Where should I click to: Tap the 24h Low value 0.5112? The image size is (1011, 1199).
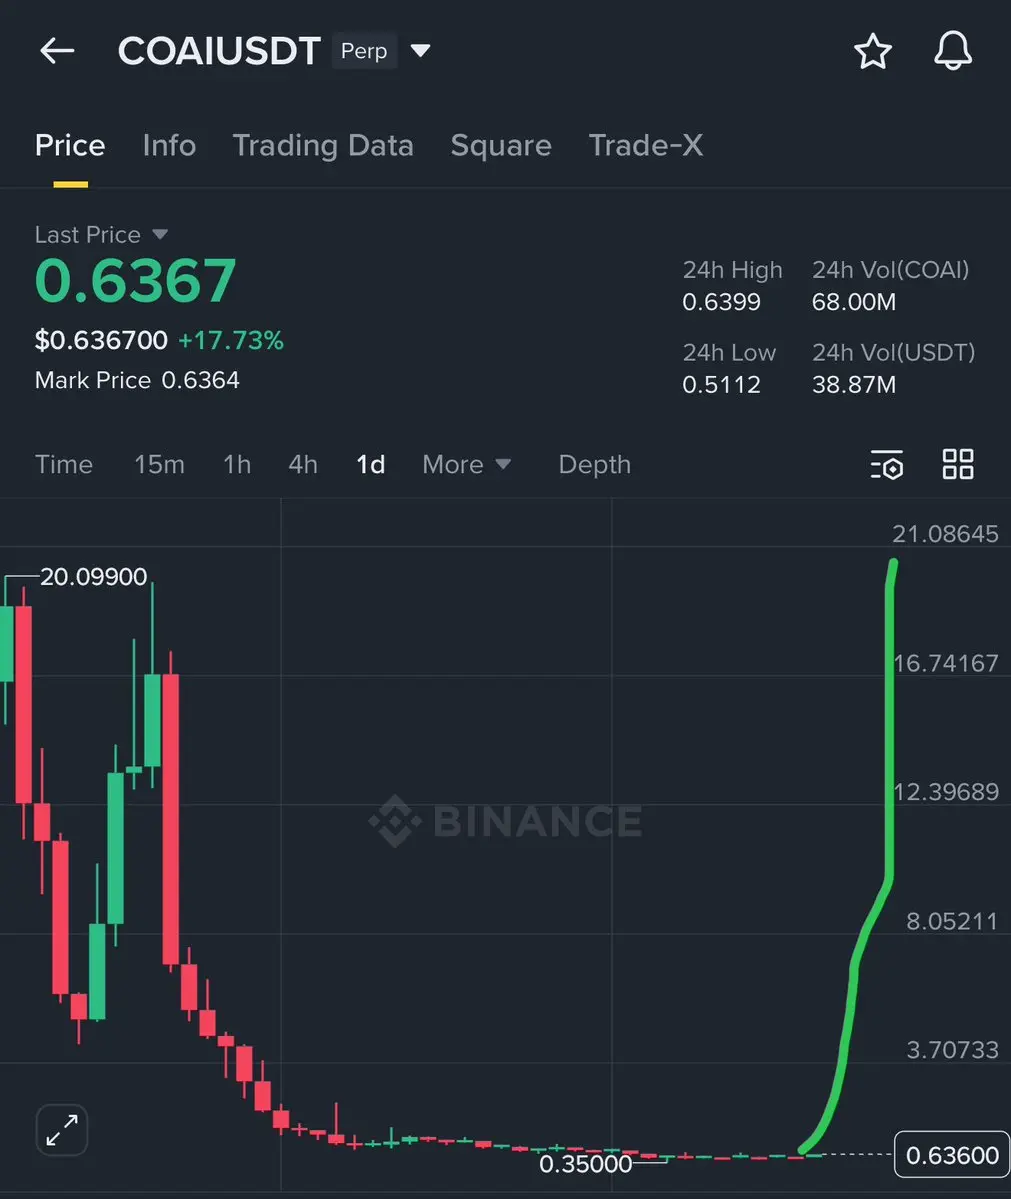pyautogui.click(x=721, y=385)
